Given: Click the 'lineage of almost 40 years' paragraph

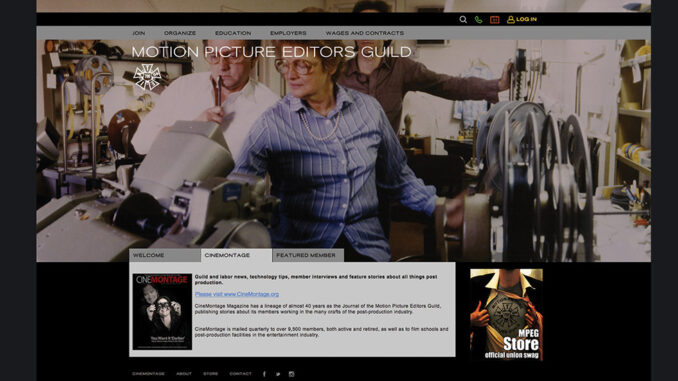Looking at the screenshot, I should click(318, 309).
